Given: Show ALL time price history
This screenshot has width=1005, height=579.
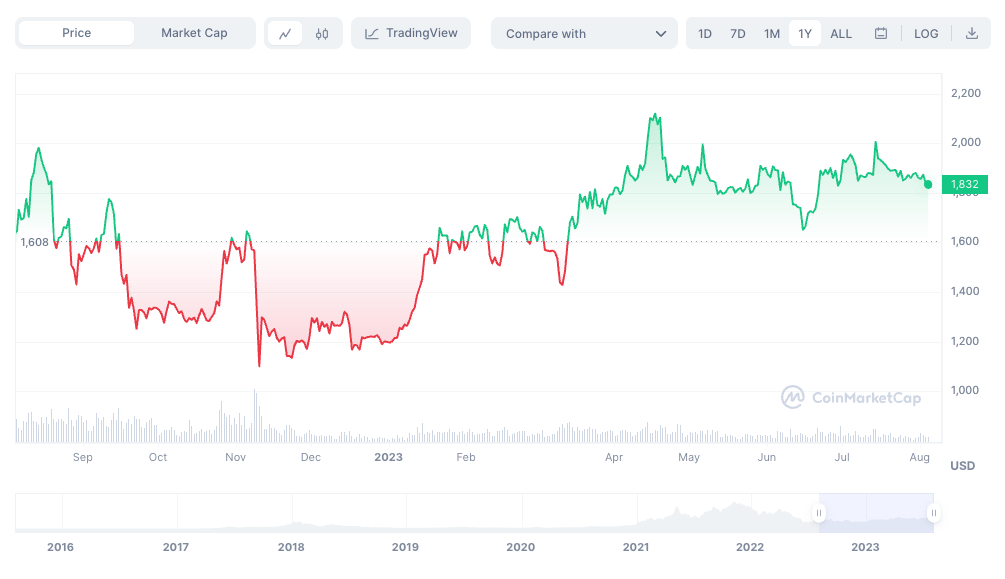Looking at the screenshot, I should pyautogui.click(x=841, y=33).
